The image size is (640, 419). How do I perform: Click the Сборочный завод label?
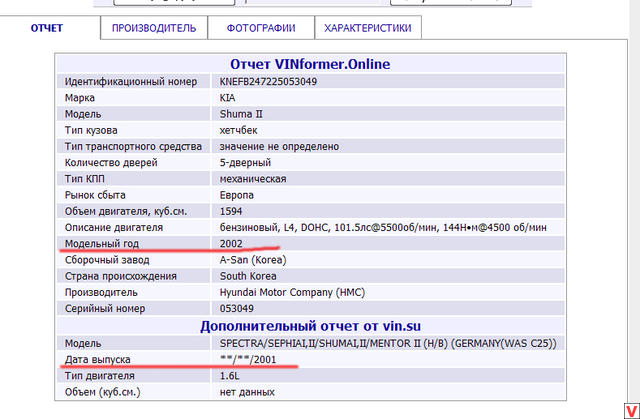pos(107,260)
